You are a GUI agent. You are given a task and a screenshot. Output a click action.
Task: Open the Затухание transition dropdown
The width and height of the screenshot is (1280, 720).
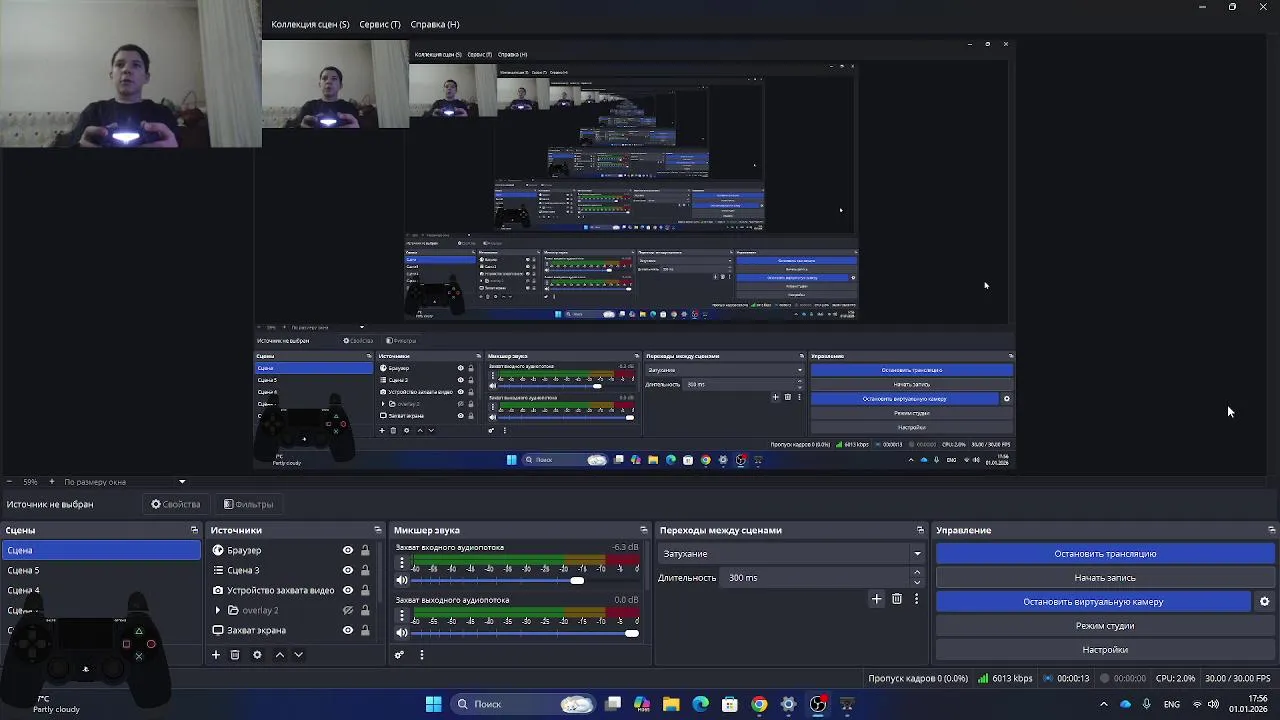(790, 553)
